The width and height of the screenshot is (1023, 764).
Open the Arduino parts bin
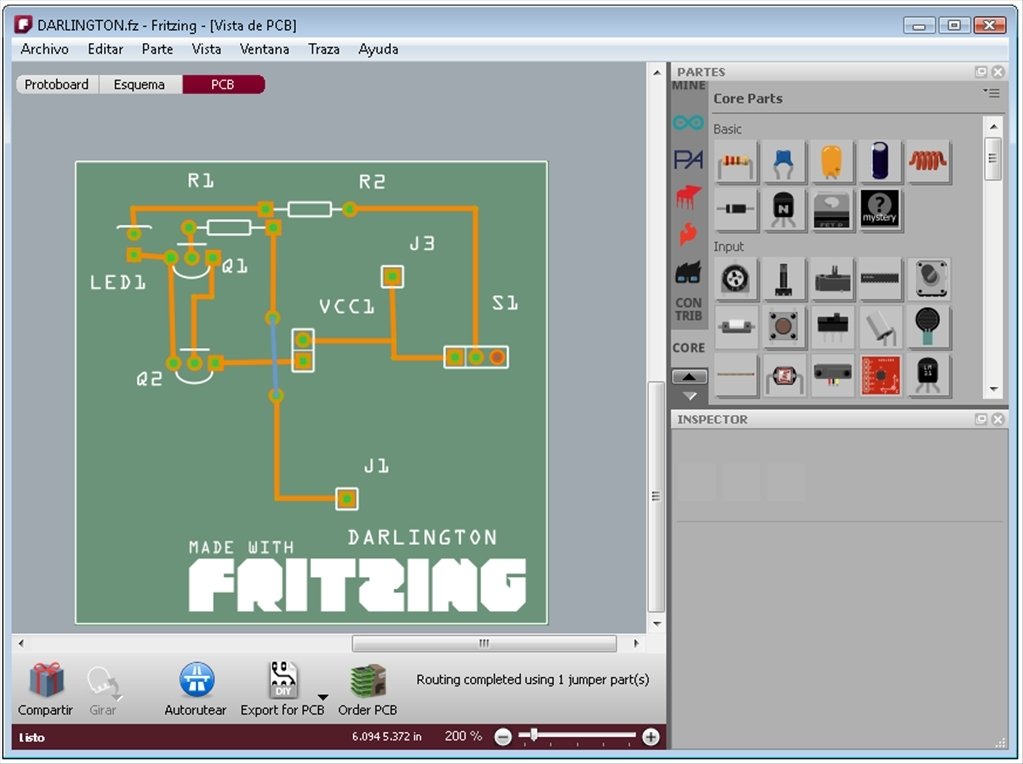[x=688, y=123]
